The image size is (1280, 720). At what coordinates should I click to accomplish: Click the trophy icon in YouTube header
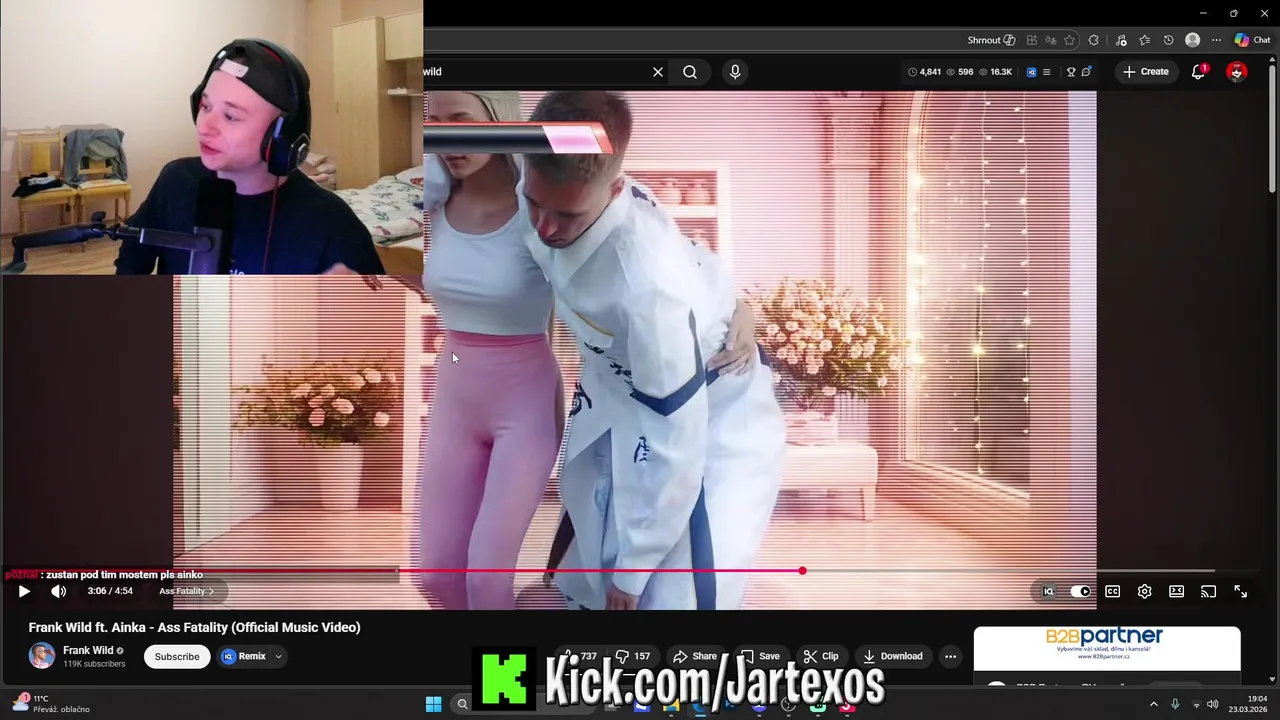pyautogui.click(x=1071, y=72)
